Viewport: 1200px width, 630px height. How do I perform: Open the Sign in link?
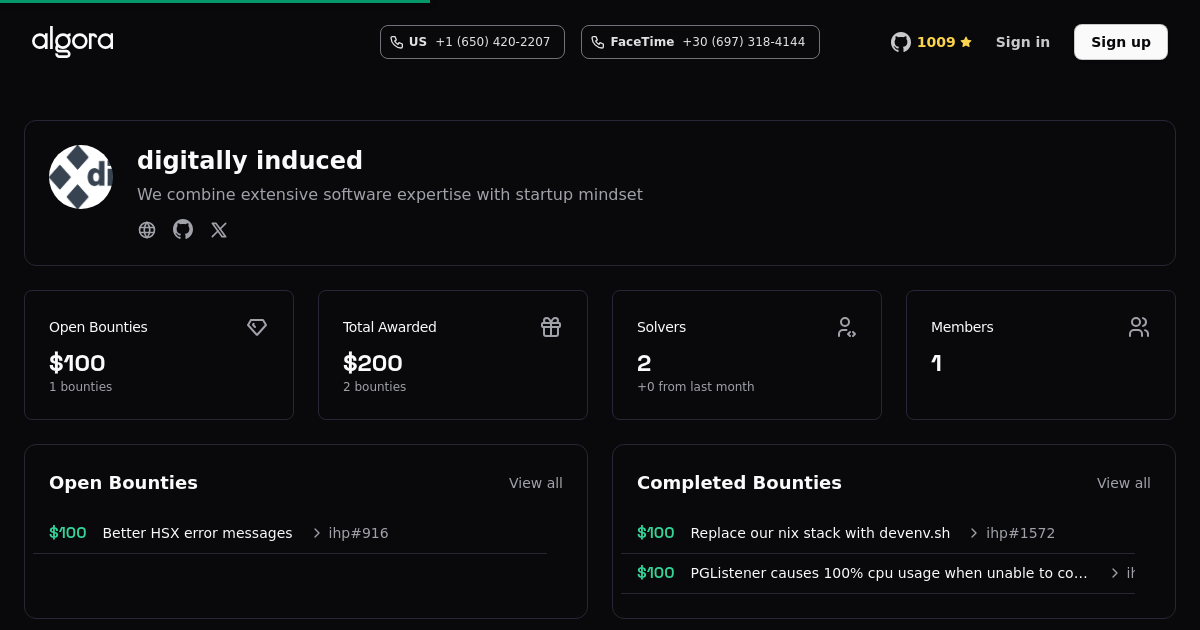coord(1022,42)
